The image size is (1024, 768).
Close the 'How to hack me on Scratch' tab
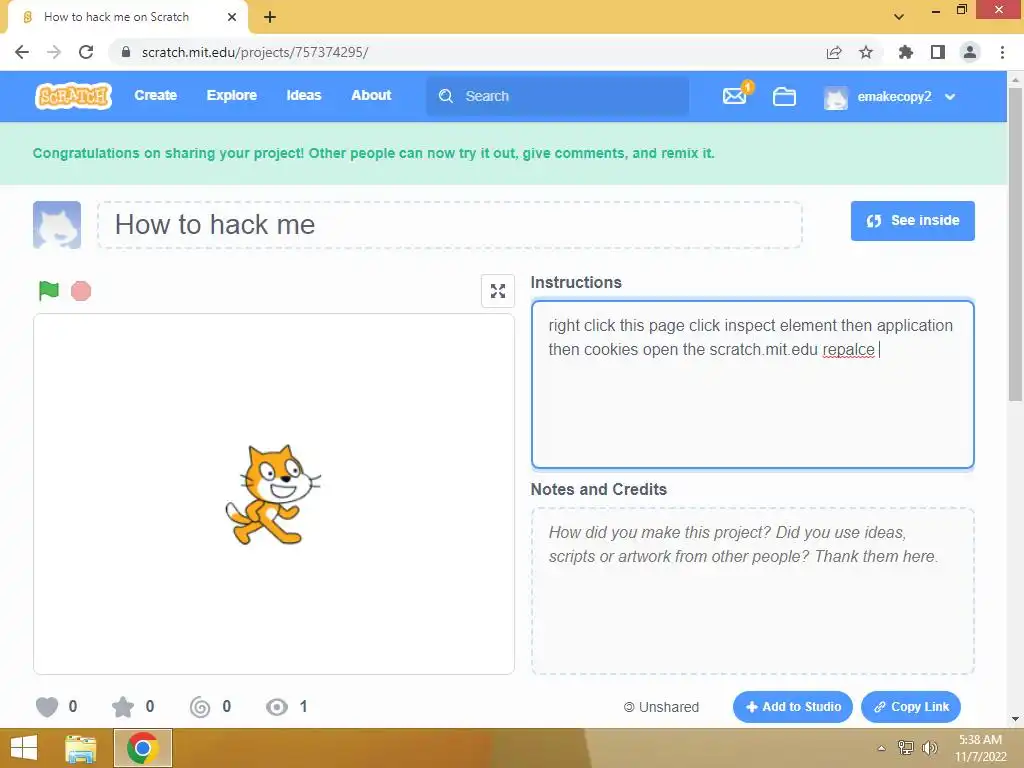click(232, 17)
